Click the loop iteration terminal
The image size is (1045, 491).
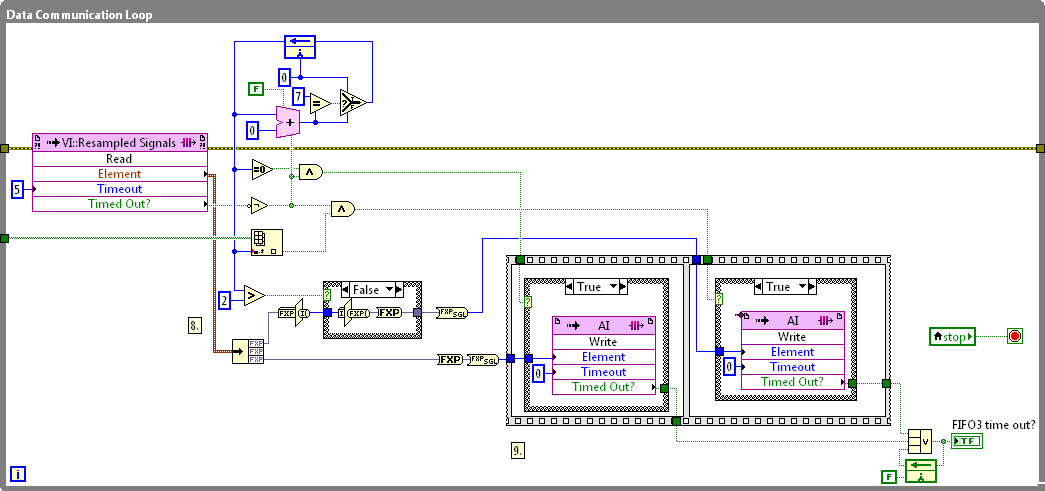(18, 474)
